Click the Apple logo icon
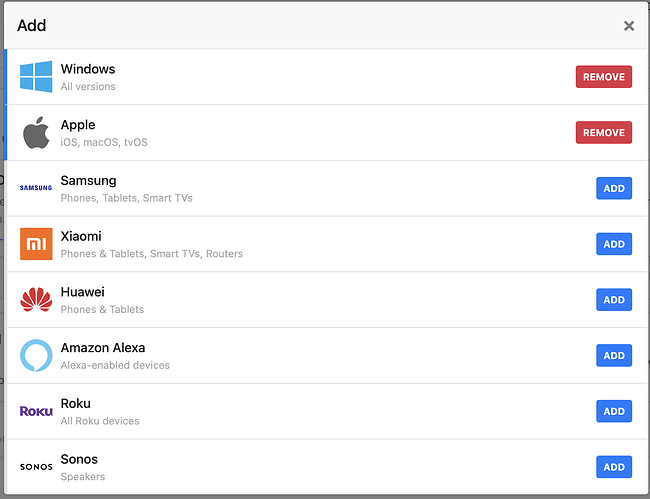The height and width of the screenshot is (499, 650). click(x=36, y=132)
